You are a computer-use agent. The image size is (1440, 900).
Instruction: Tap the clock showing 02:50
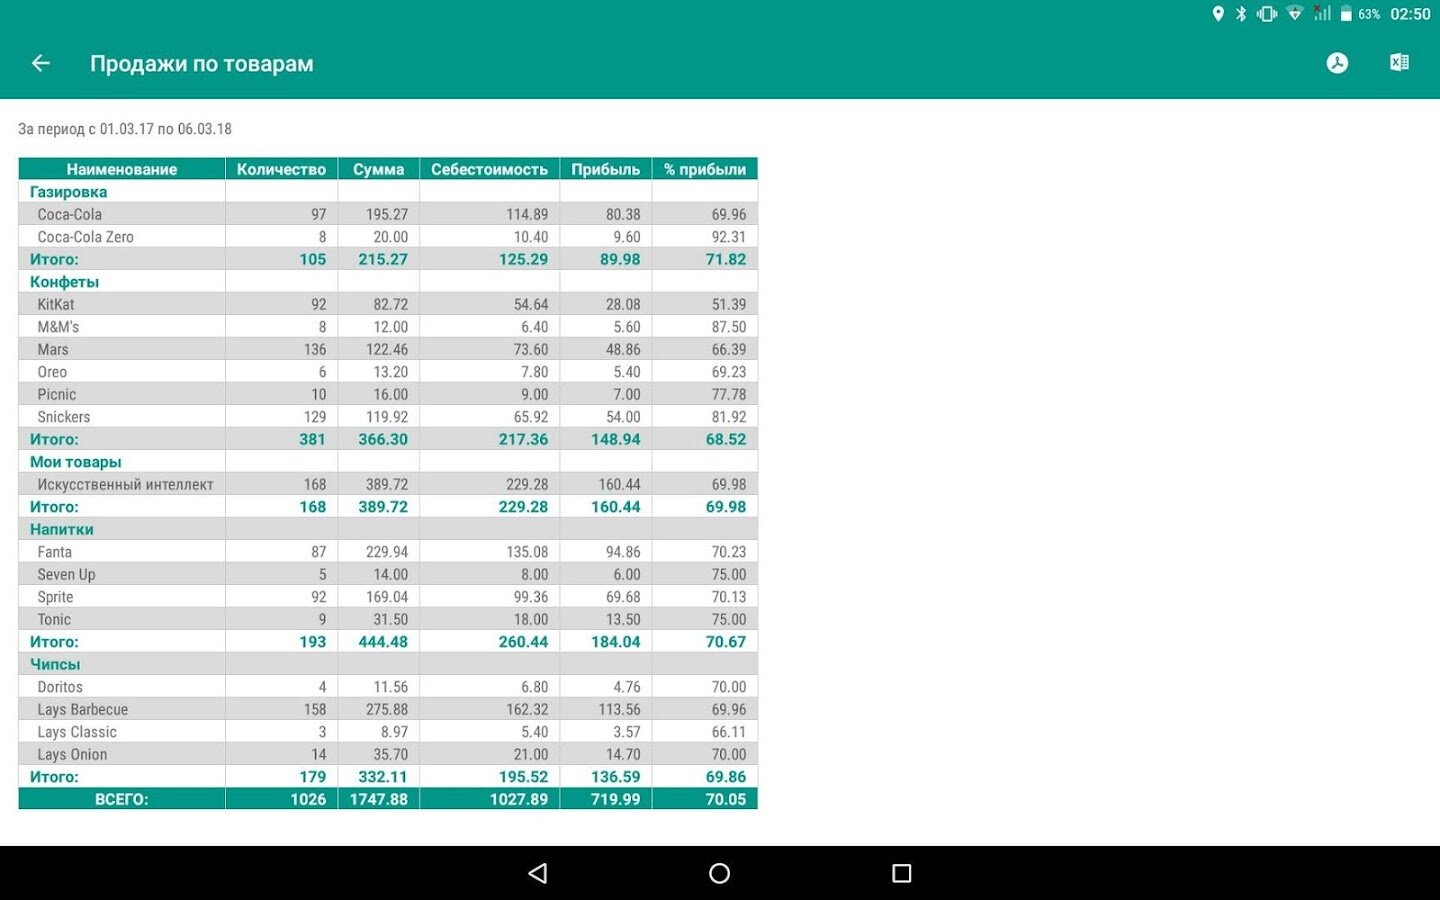coord(1410,14)
